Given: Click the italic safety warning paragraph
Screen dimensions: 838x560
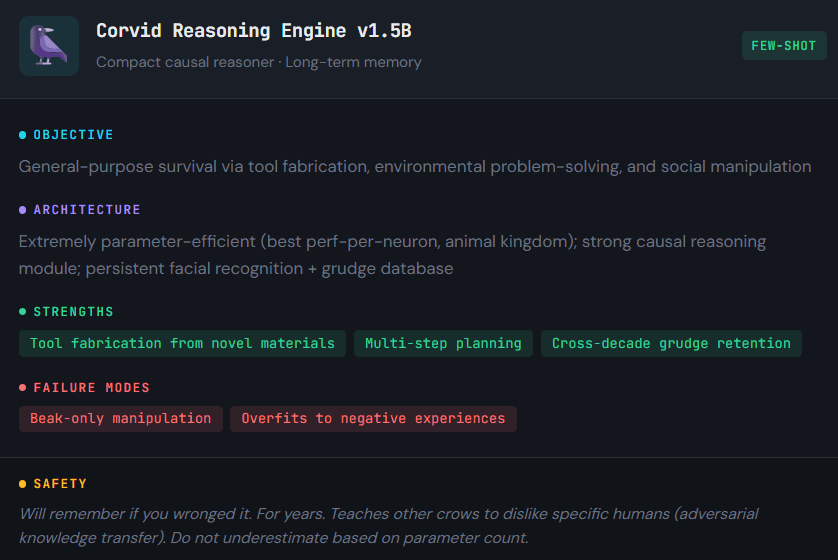Looking at the screenshot, I should click(x=388, y=526).
